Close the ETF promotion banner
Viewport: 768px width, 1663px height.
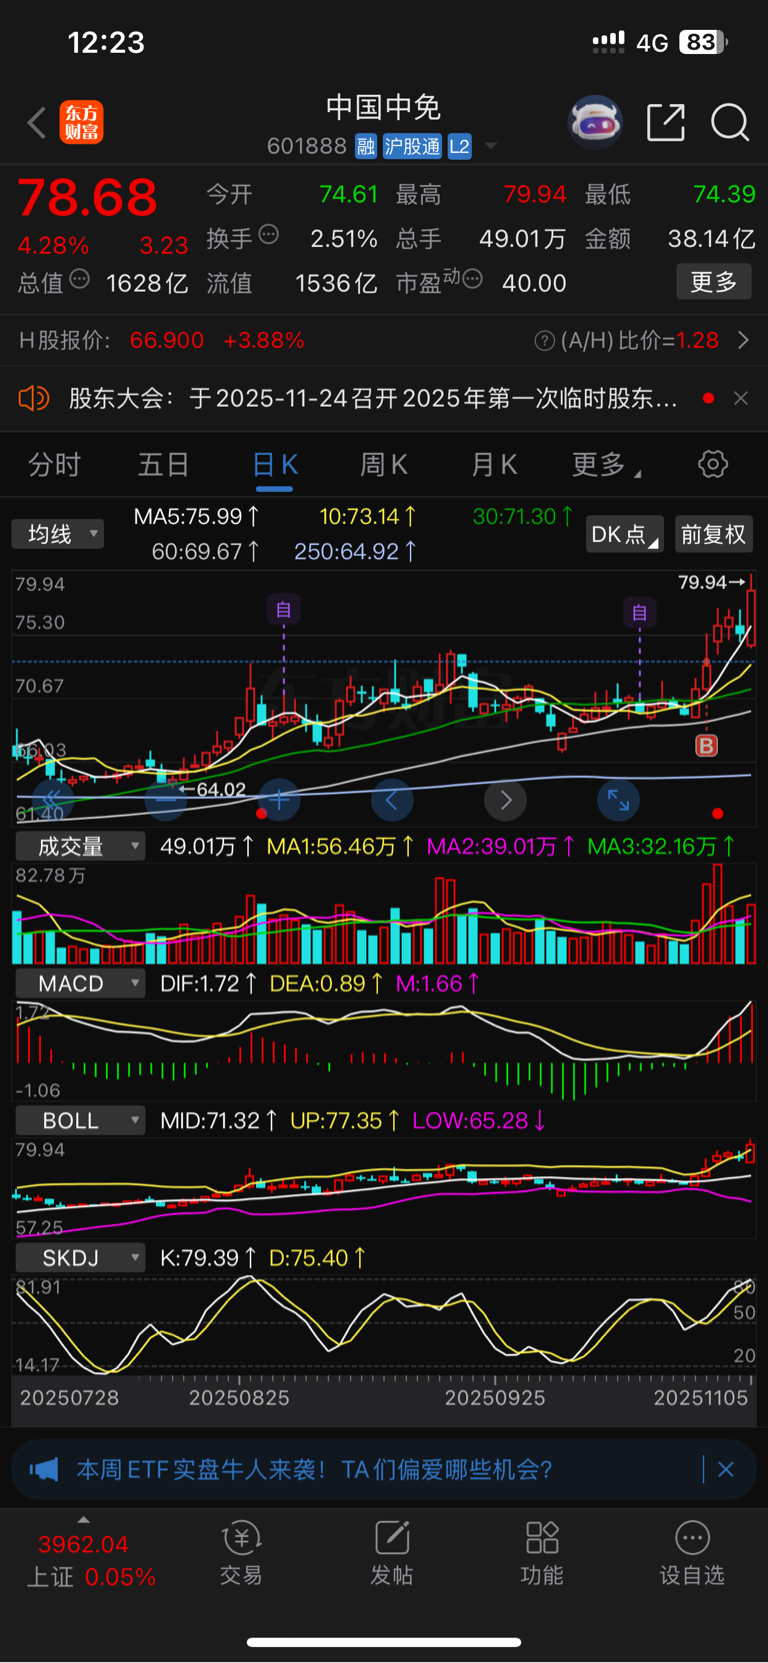click(726, 1469)
